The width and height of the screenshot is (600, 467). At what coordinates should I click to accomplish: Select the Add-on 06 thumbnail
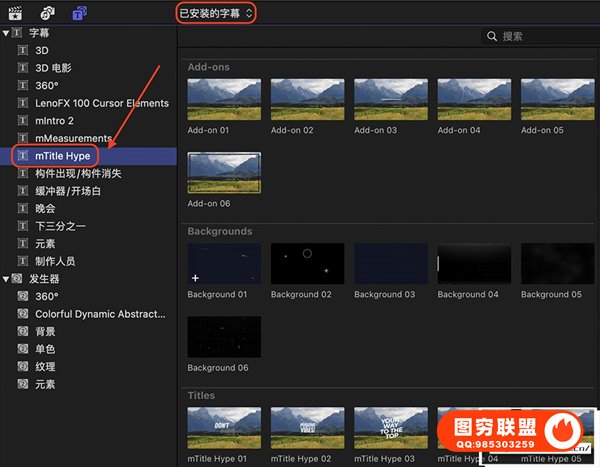click(x=224, y=173)
